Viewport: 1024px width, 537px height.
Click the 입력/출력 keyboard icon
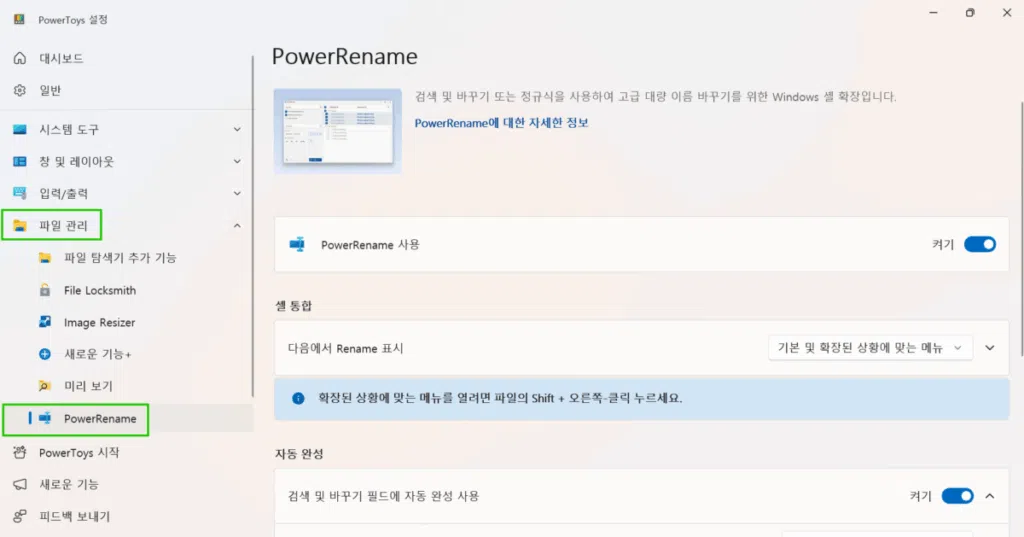pyautogui.click(x=20, y=193)
